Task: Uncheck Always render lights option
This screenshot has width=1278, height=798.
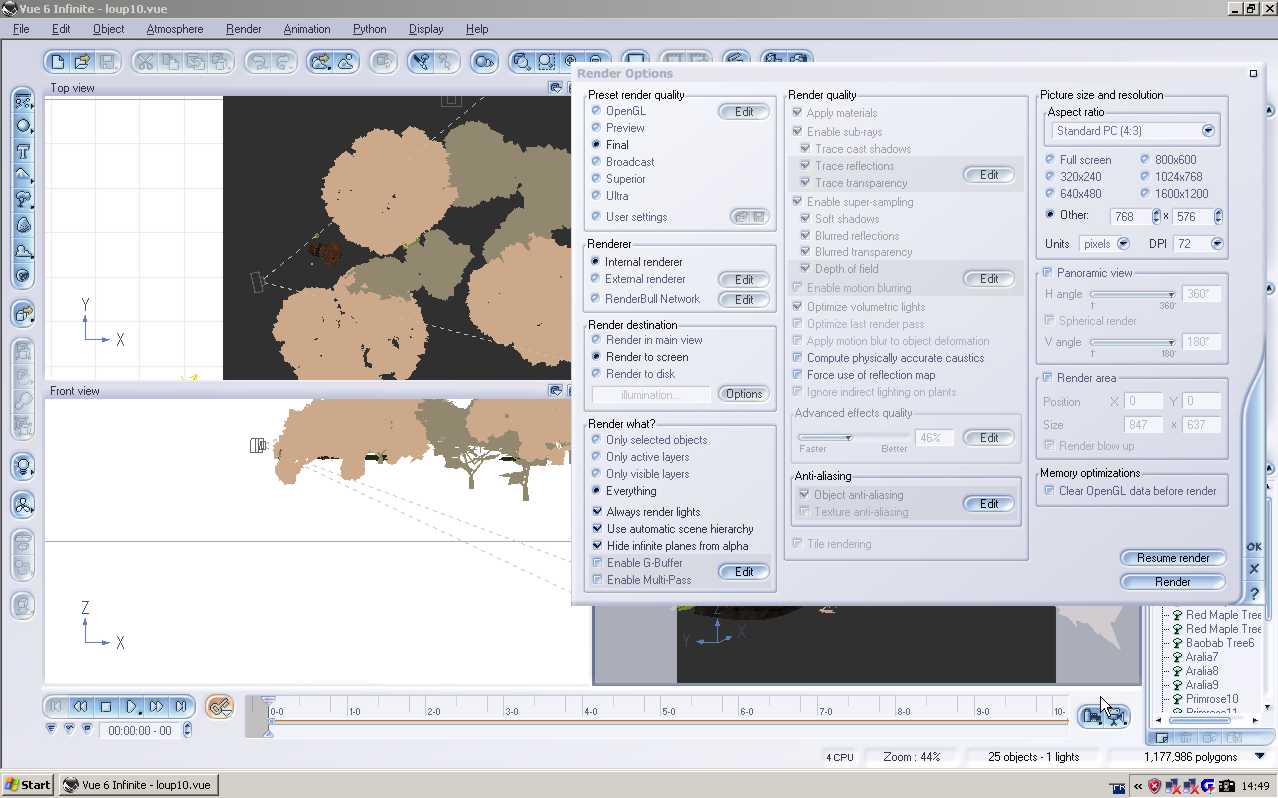Action: (x=597, y=512)
